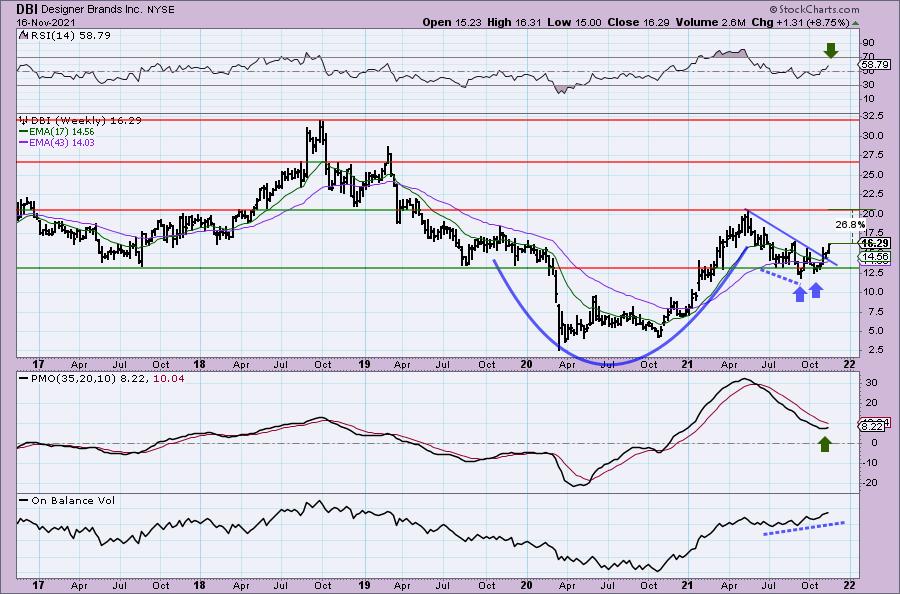The width and height of the screenshot is (900, 594).
Task: Click the 27.5 price axis label
Action: [x=873, y=155]
